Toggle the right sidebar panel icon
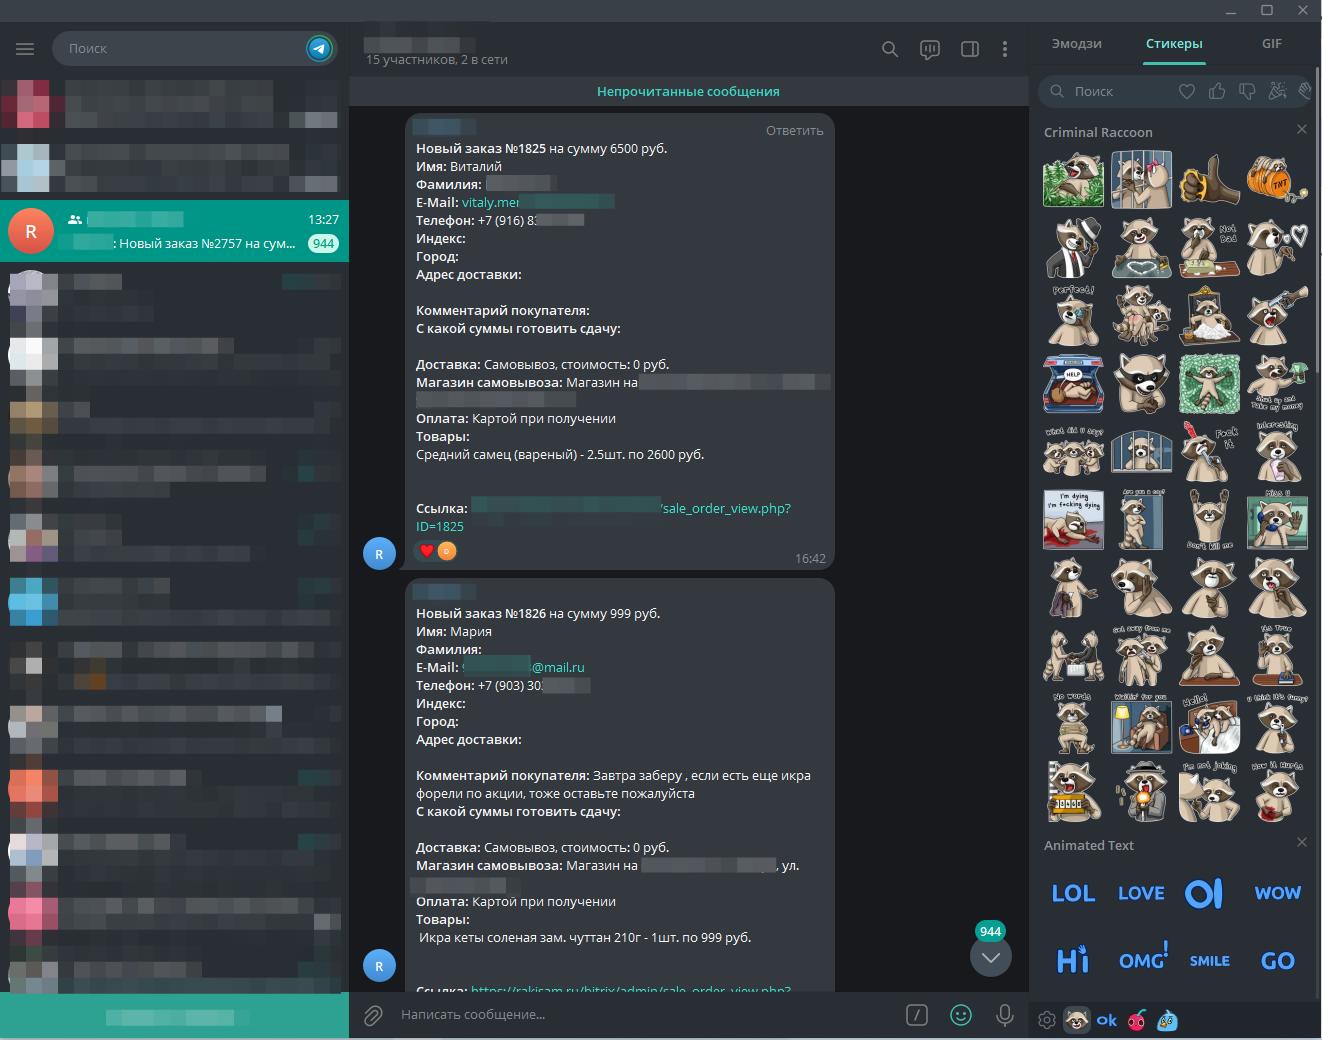Image resolution: width=1322 pixels, height=1040 pixels. pos(969,49)
